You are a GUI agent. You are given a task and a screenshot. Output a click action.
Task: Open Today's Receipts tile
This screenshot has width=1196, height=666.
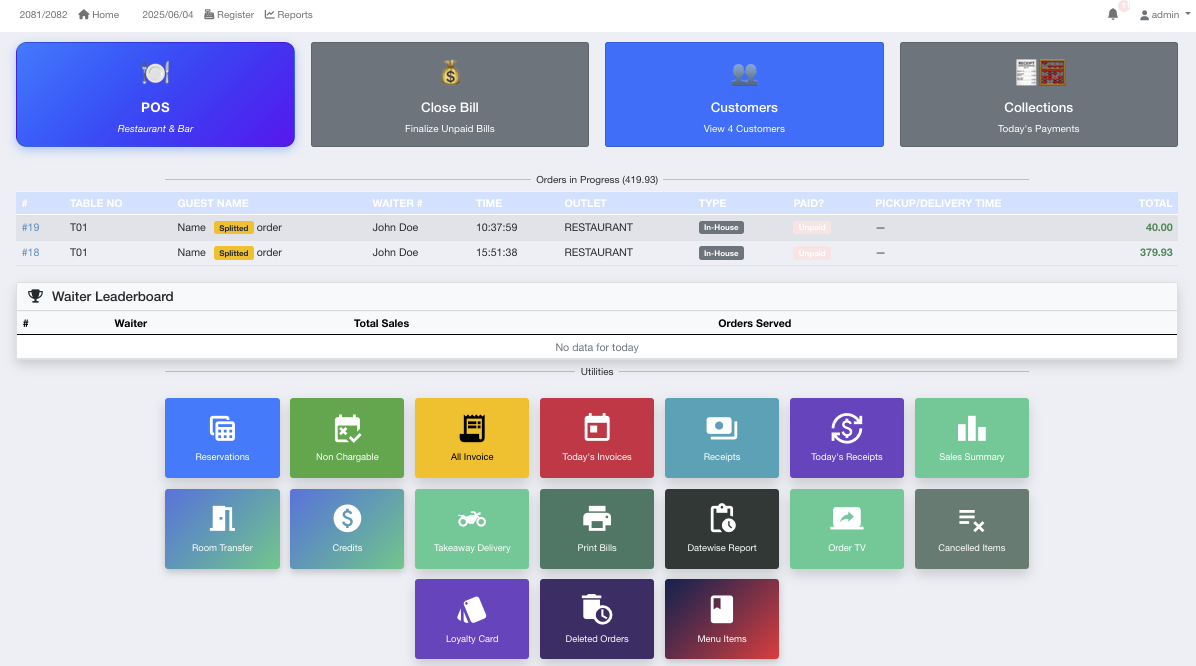pos(847,438)
